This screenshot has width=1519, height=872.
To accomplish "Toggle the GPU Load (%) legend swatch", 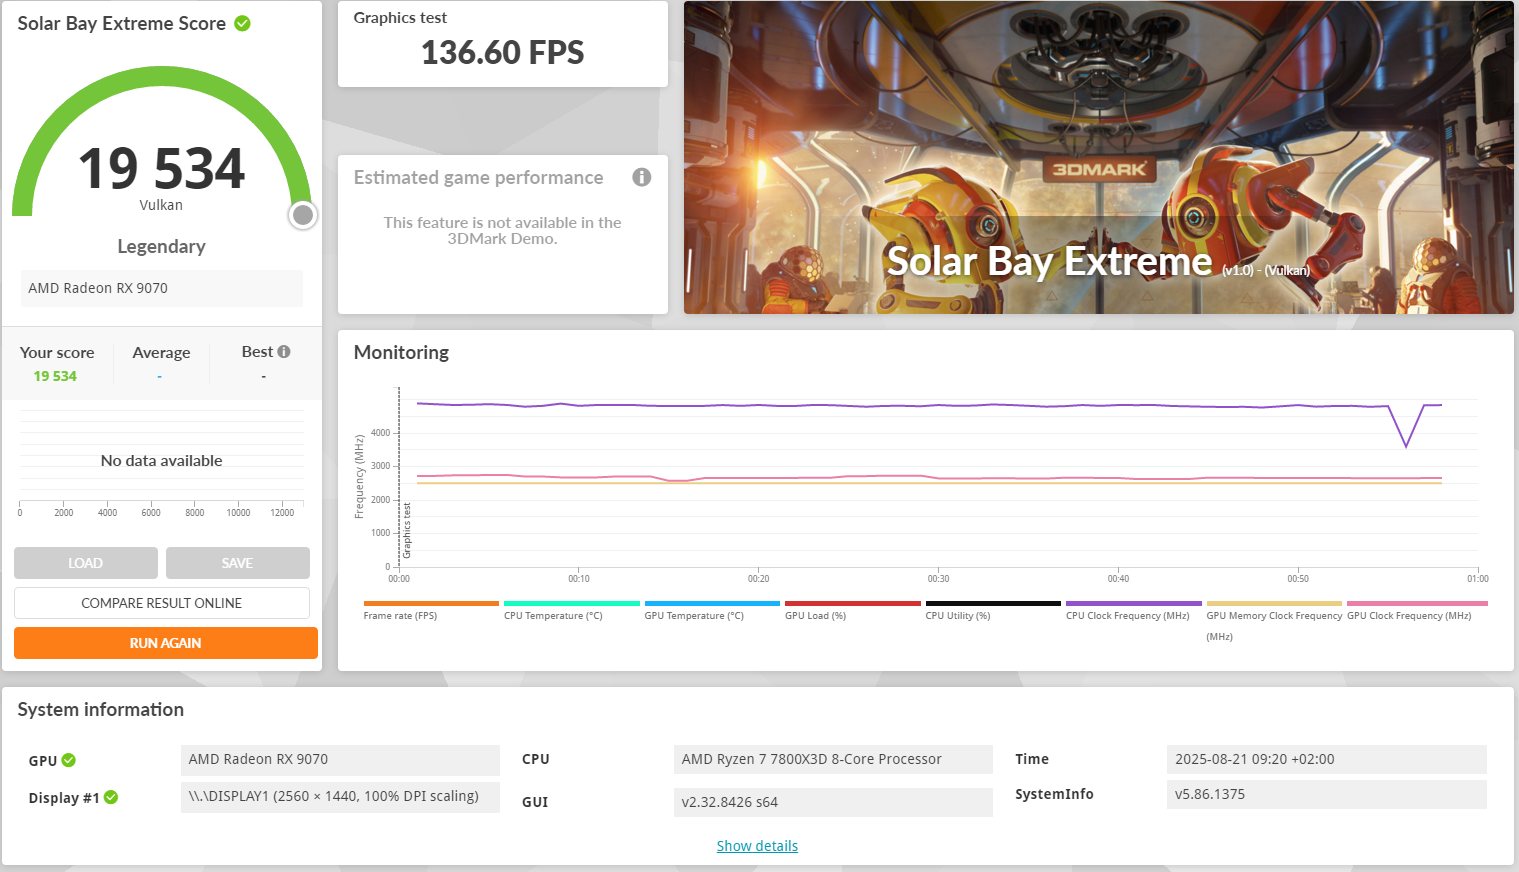I will pyautogui.click(x=853, y=604).
